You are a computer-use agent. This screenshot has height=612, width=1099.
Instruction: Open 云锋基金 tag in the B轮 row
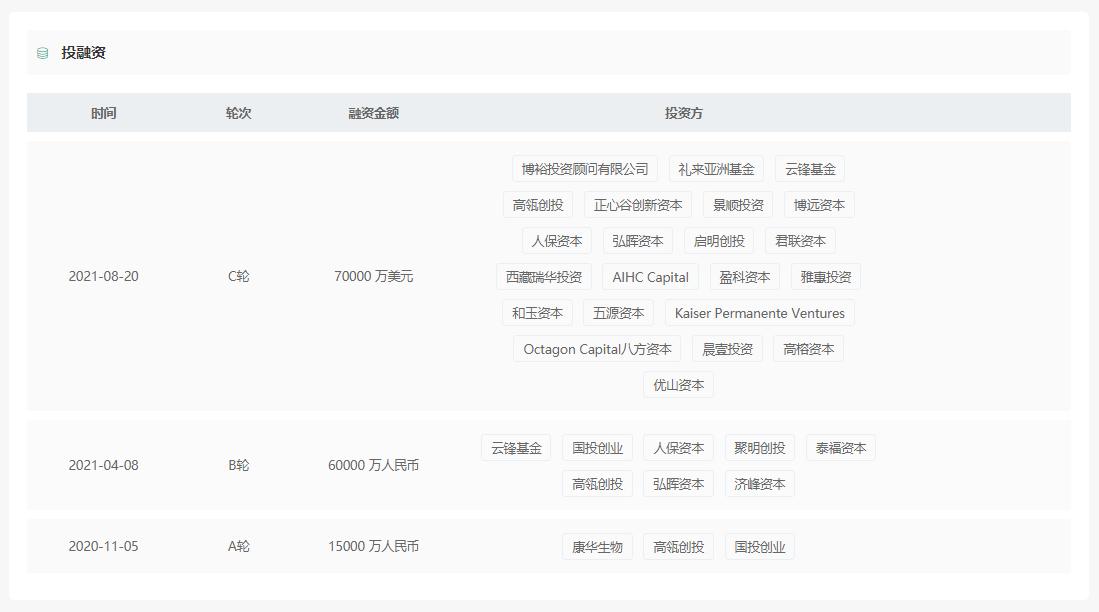click(x=517, y=448)
